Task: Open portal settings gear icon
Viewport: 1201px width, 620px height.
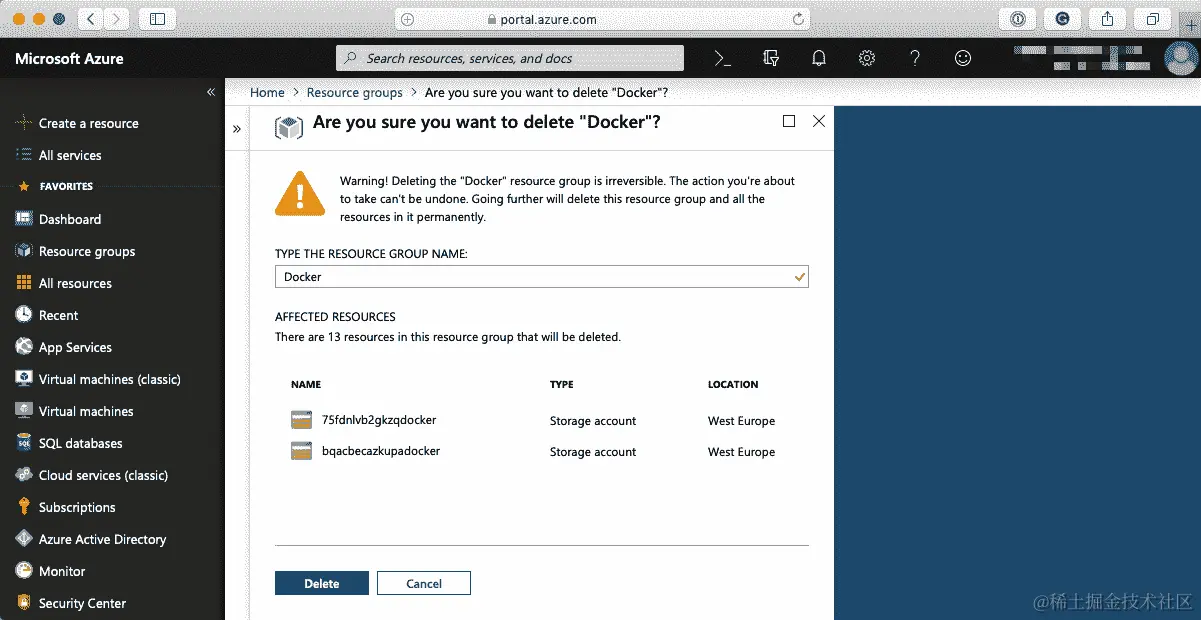Action: pos(867,59)
